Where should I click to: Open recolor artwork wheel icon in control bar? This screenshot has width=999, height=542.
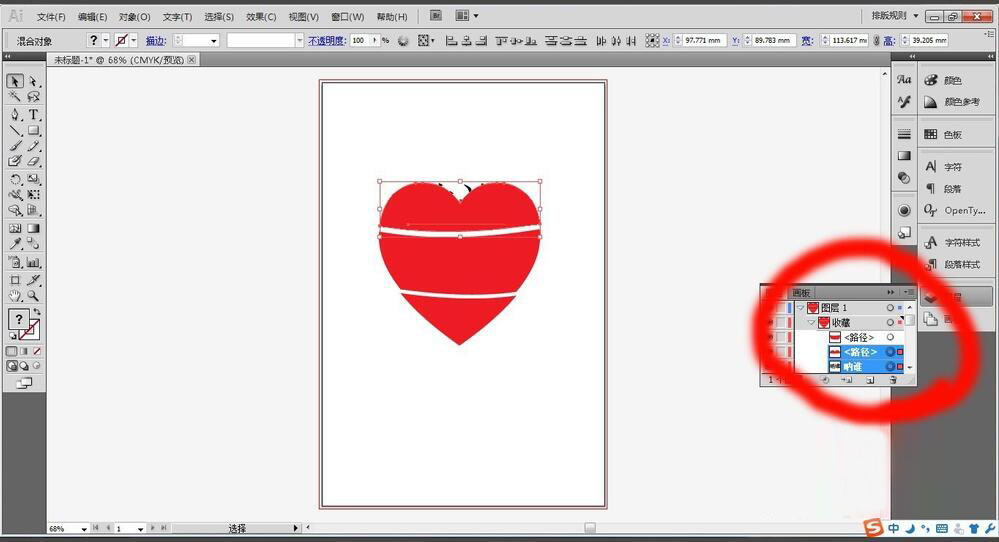point(403,41)
